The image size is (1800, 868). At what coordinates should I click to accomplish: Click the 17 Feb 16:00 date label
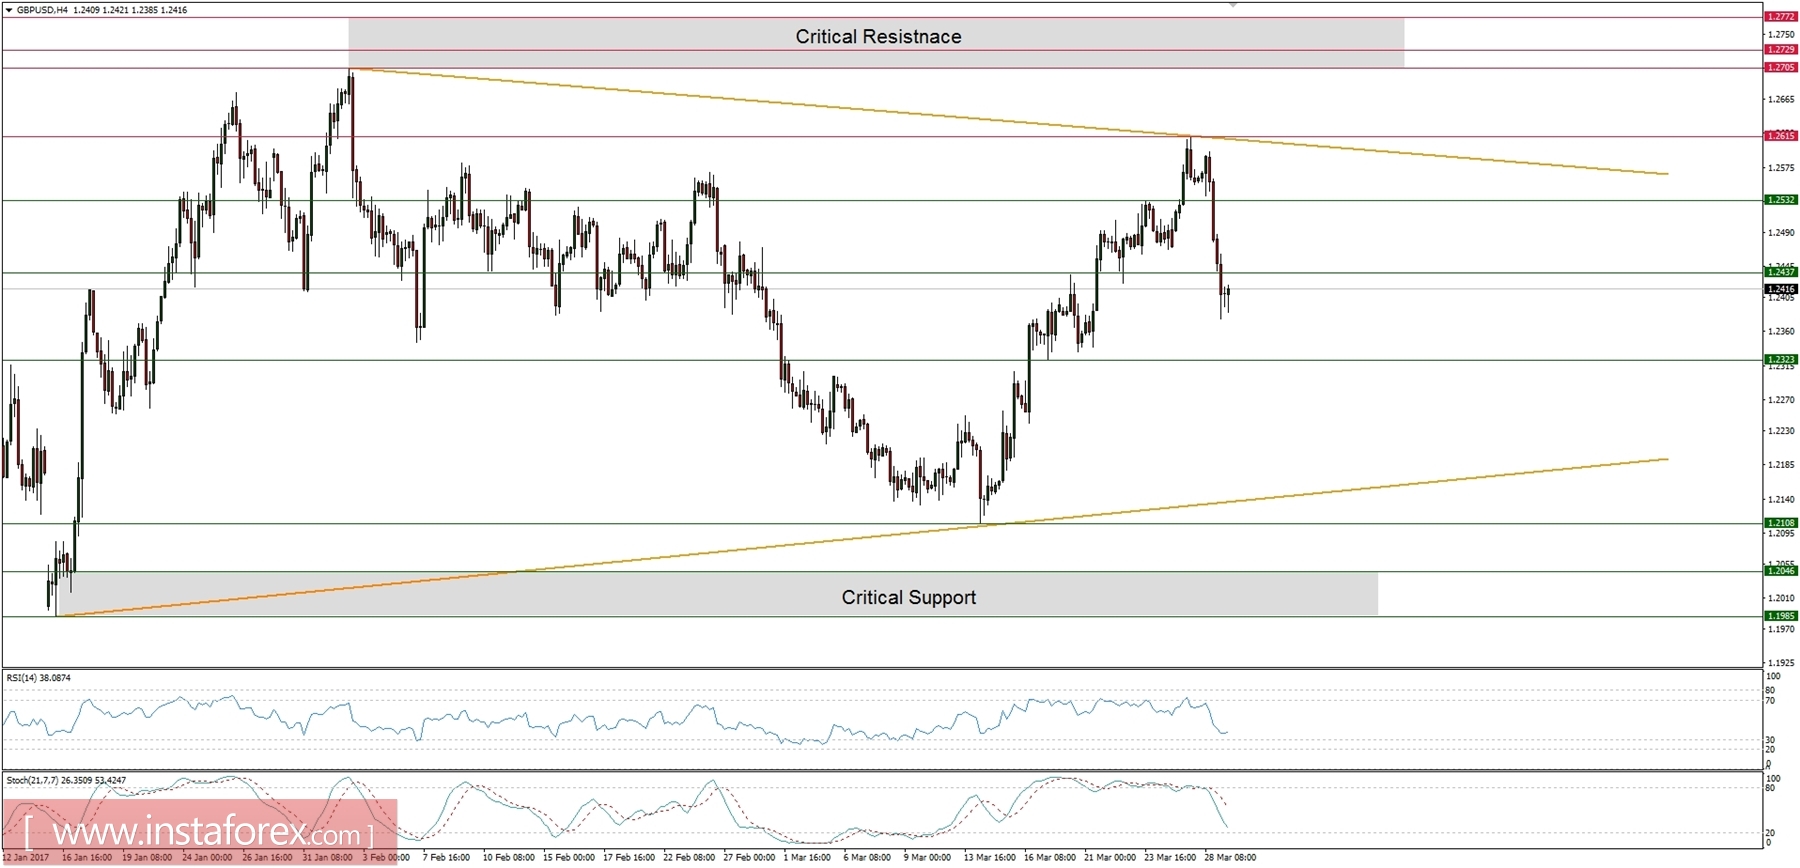[x=629, y=858]
